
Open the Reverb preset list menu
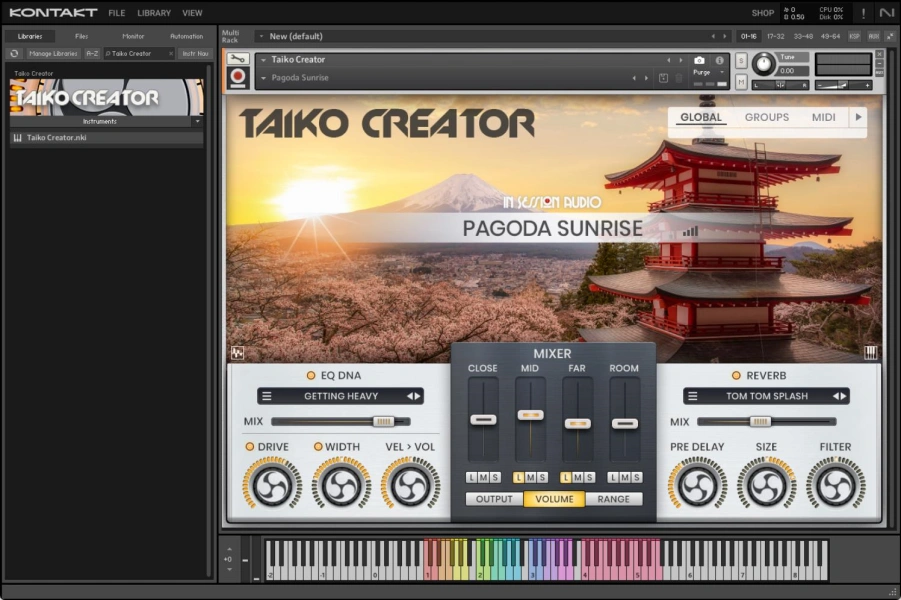pos(692,396)
